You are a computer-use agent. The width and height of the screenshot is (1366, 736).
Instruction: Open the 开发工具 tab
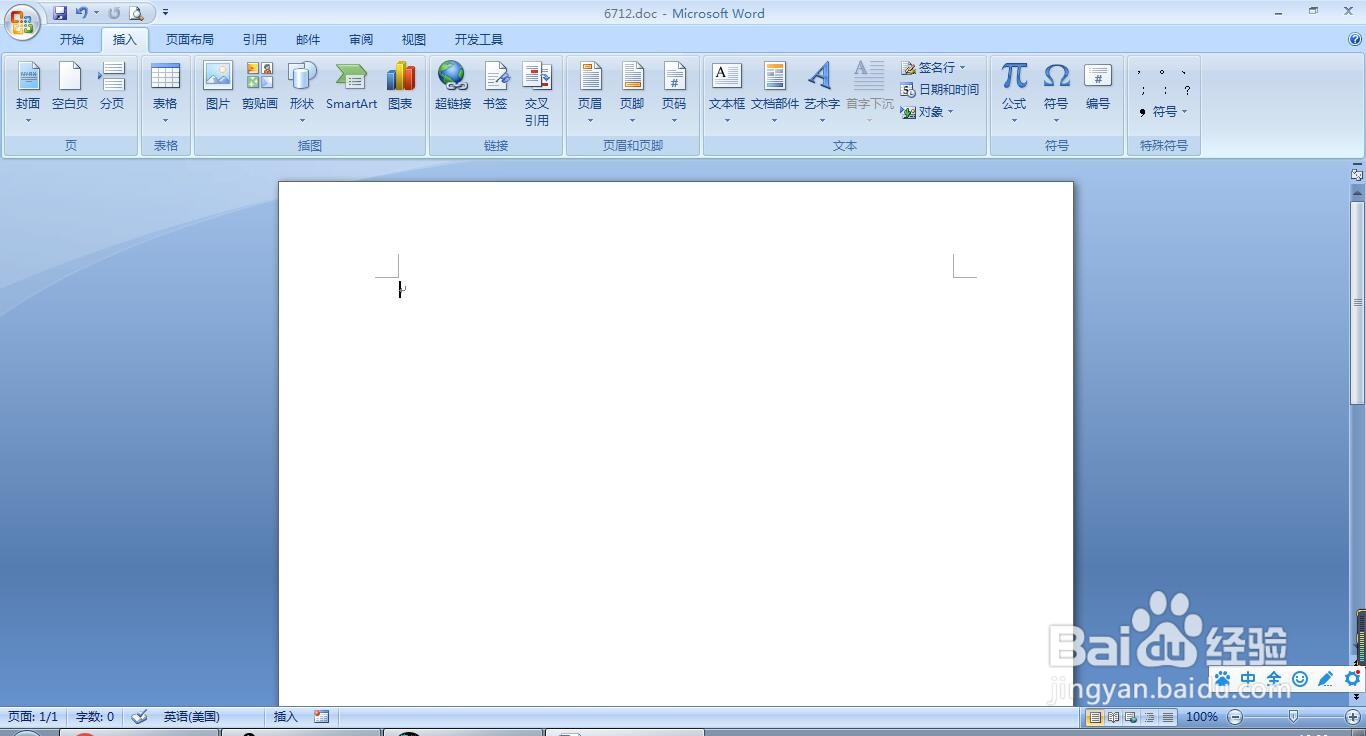click(479, 40)
